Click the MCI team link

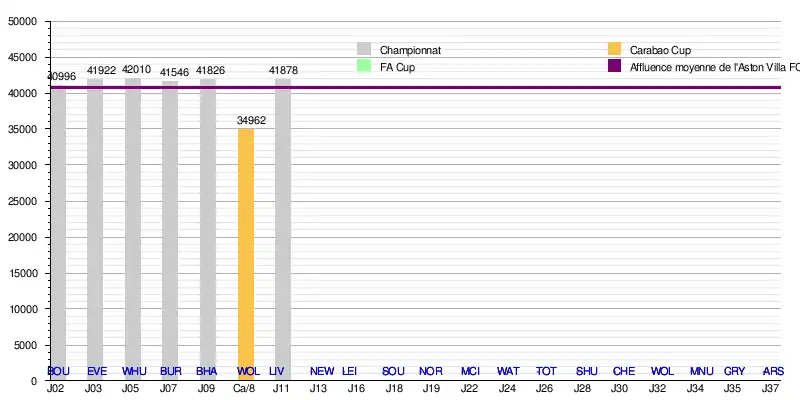(x=470, y=371)
